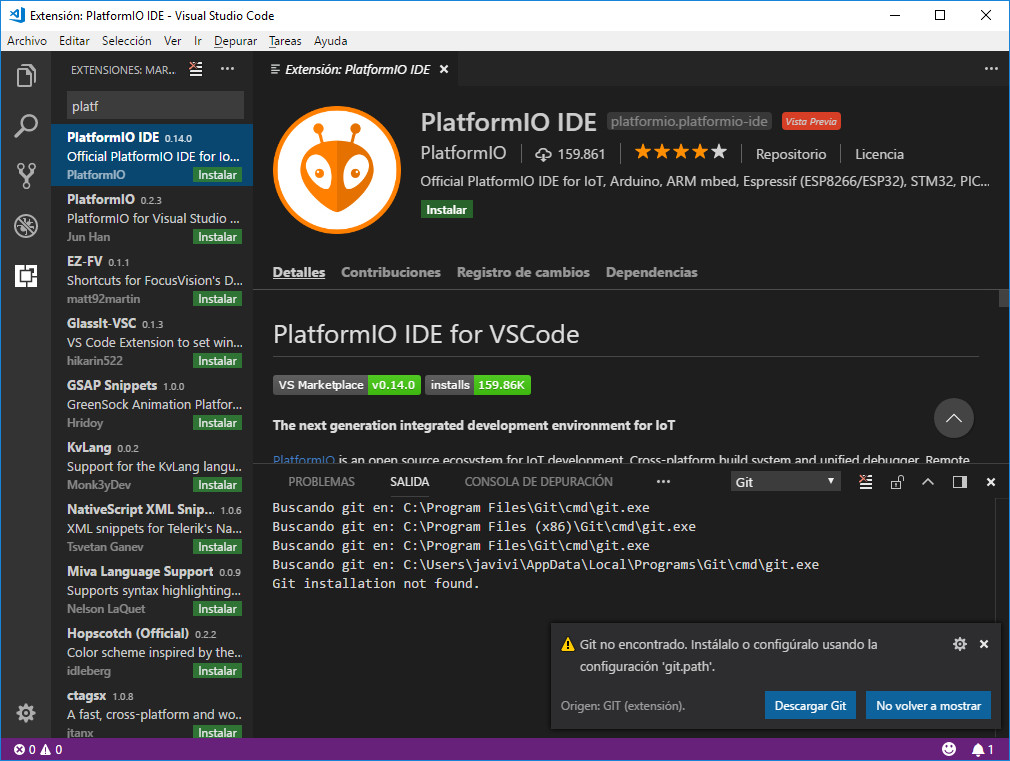Click the feedback smiley in status bar
The width and height of the screenshot is (1010, 761).
(949, 749)
